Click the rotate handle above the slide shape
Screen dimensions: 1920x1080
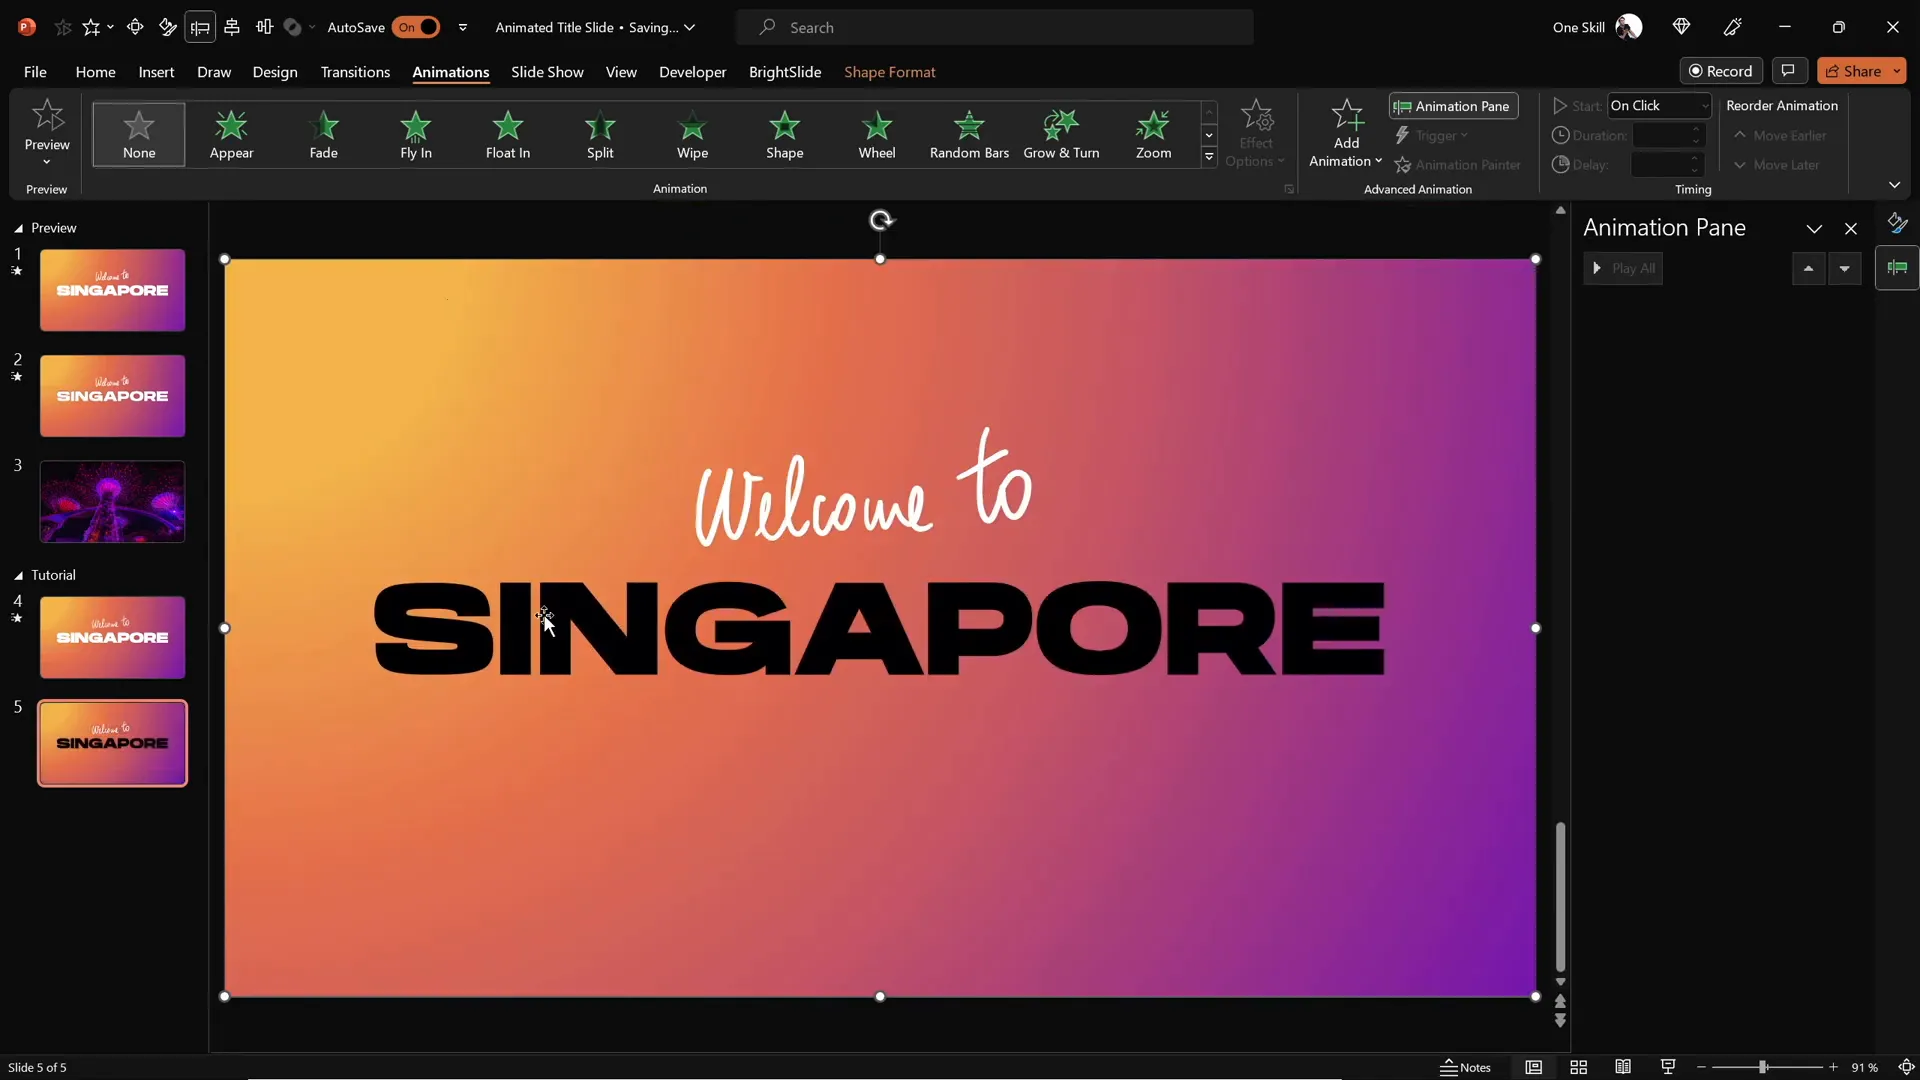pos(880,220)
